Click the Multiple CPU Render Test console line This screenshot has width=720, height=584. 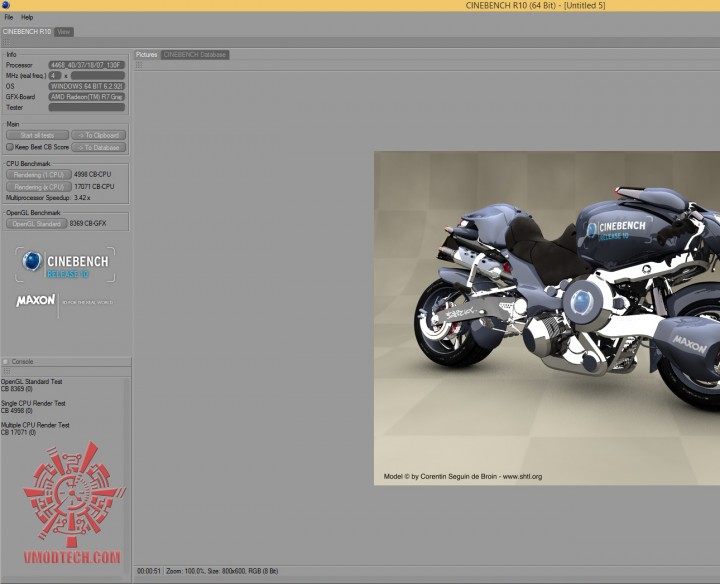[35, 425]
